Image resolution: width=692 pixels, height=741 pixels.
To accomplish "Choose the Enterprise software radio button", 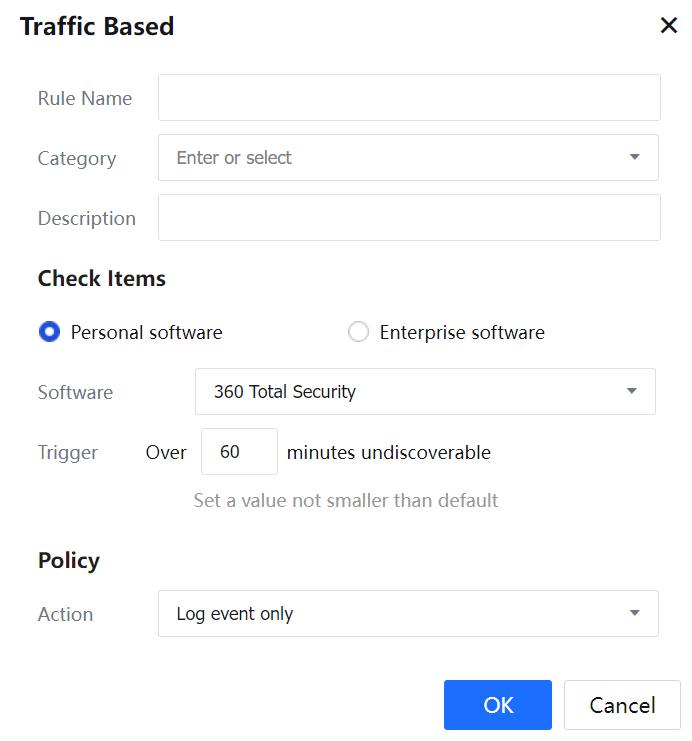I will pos(358,332).
